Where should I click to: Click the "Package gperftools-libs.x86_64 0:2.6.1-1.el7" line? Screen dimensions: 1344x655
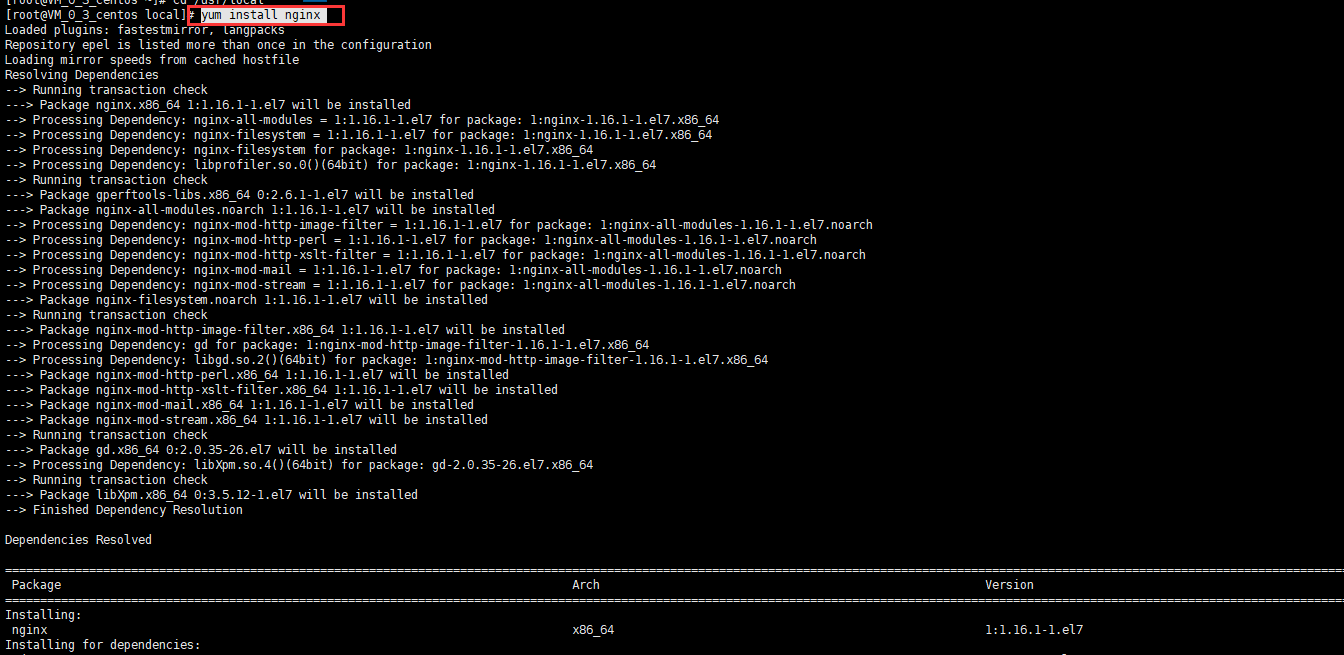coord(239,195)
